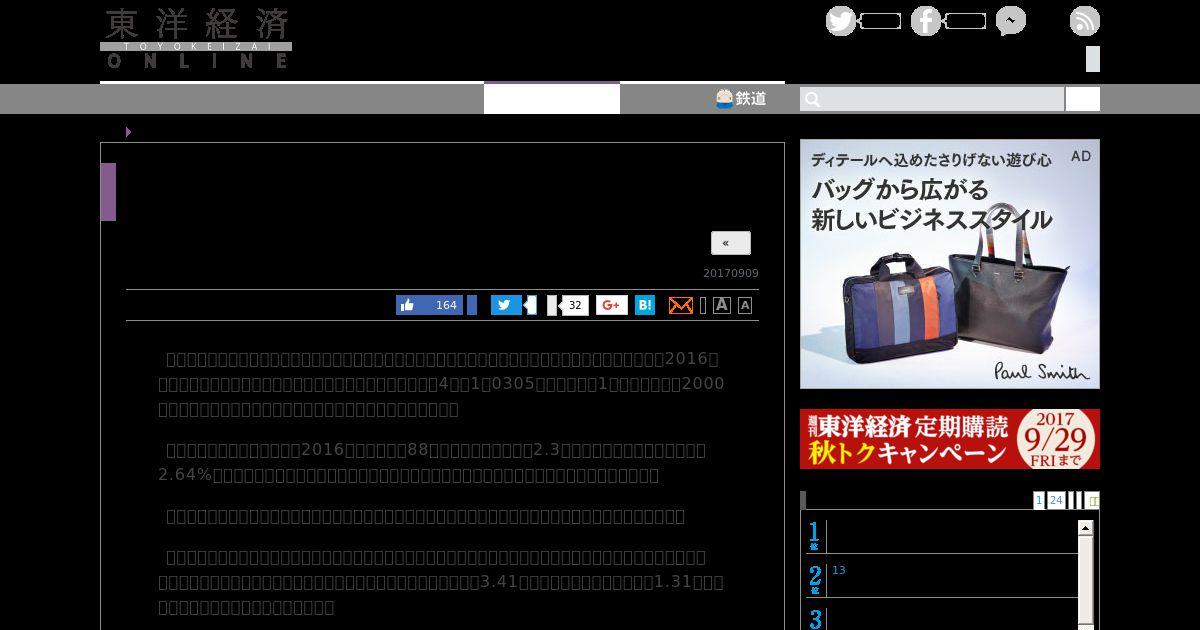Image resolution: width=1200 pixels, height=630 pixels.
Task: Open the RSS feed icon
Action: coord(1085,21)
